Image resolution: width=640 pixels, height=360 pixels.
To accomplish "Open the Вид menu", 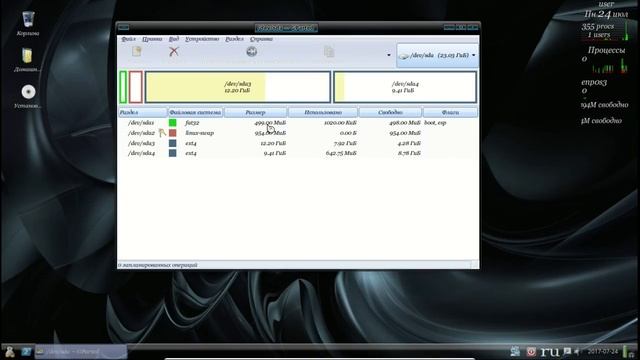I will 173,39.
